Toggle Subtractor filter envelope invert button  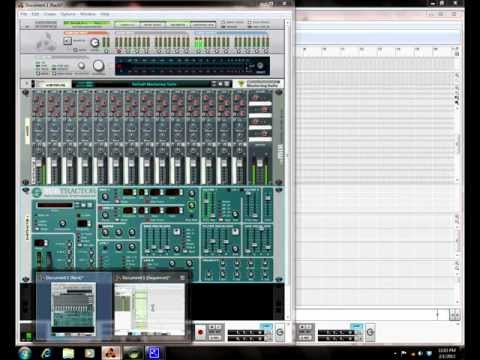coord(236,231)
